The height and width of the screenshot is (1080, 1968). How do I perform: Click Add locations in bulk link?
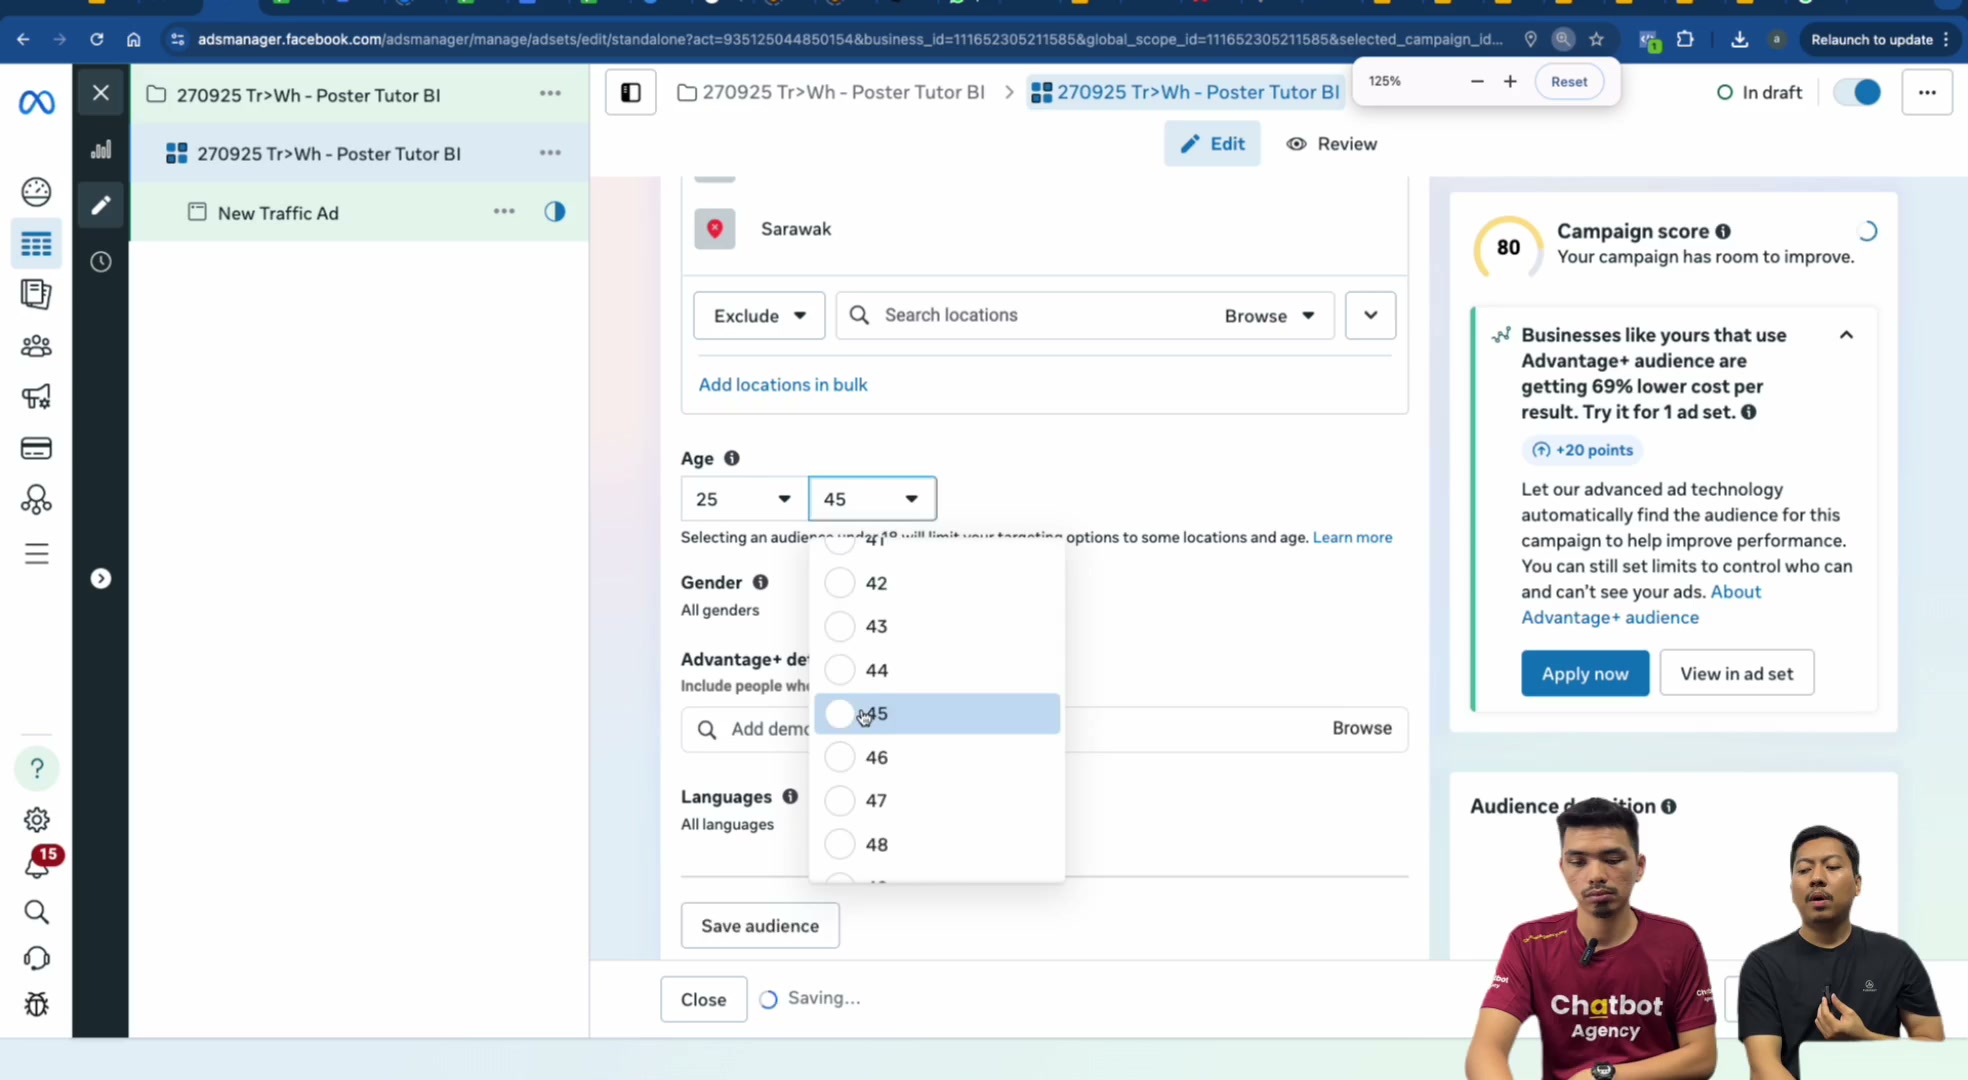click(x=783, y=385)
